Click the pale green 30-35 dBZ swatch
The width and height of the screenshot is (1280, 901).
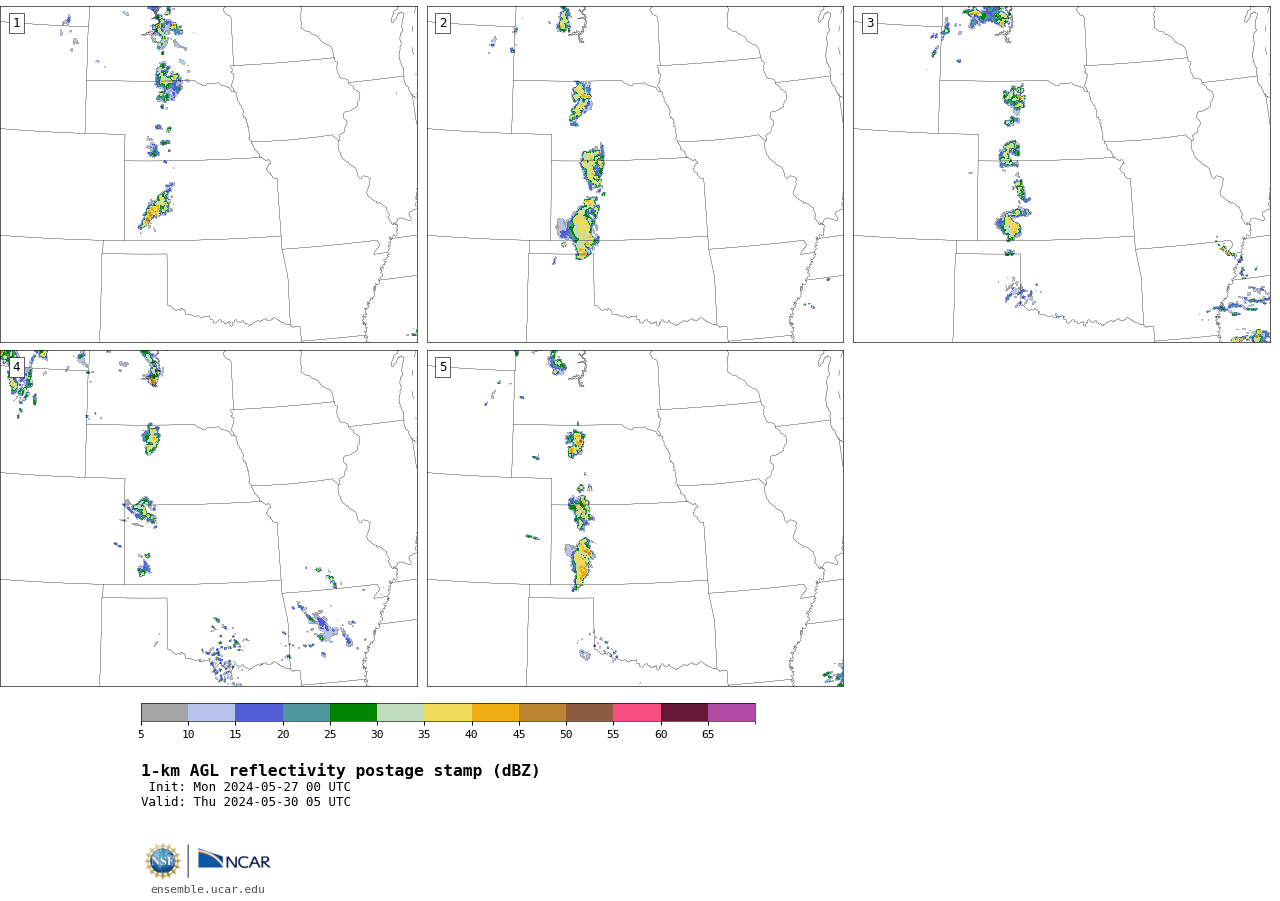(400, 712)
